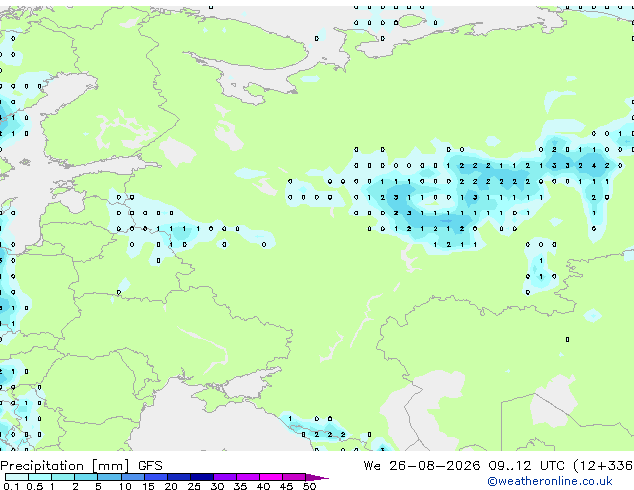Click the legend scale label '10'
The height and width of the screenshot is (490, 634).
click(x=125, y=486)
